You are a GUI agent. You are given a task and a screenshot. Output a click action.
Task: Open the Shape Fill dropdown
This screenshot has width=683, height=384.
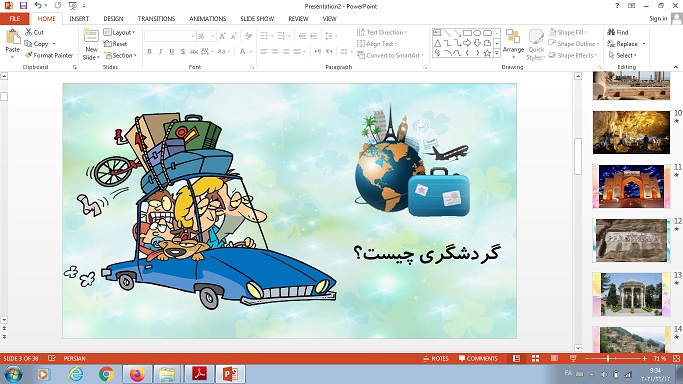(x=568, y=32)
